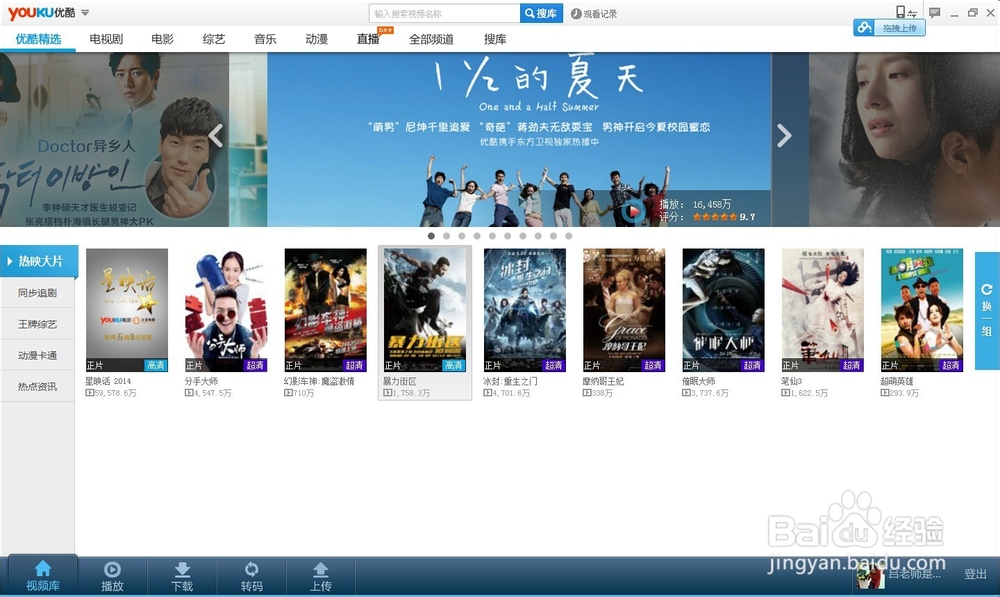Open 观看记录 watch history
The width and height of the screenshot is (1000, 597).
click(594, 13)
